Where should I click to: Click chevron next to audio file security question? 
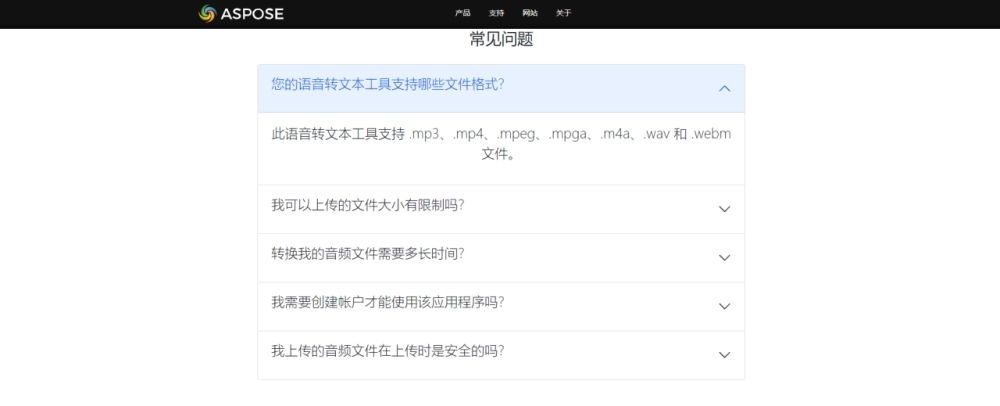point(724,355)
